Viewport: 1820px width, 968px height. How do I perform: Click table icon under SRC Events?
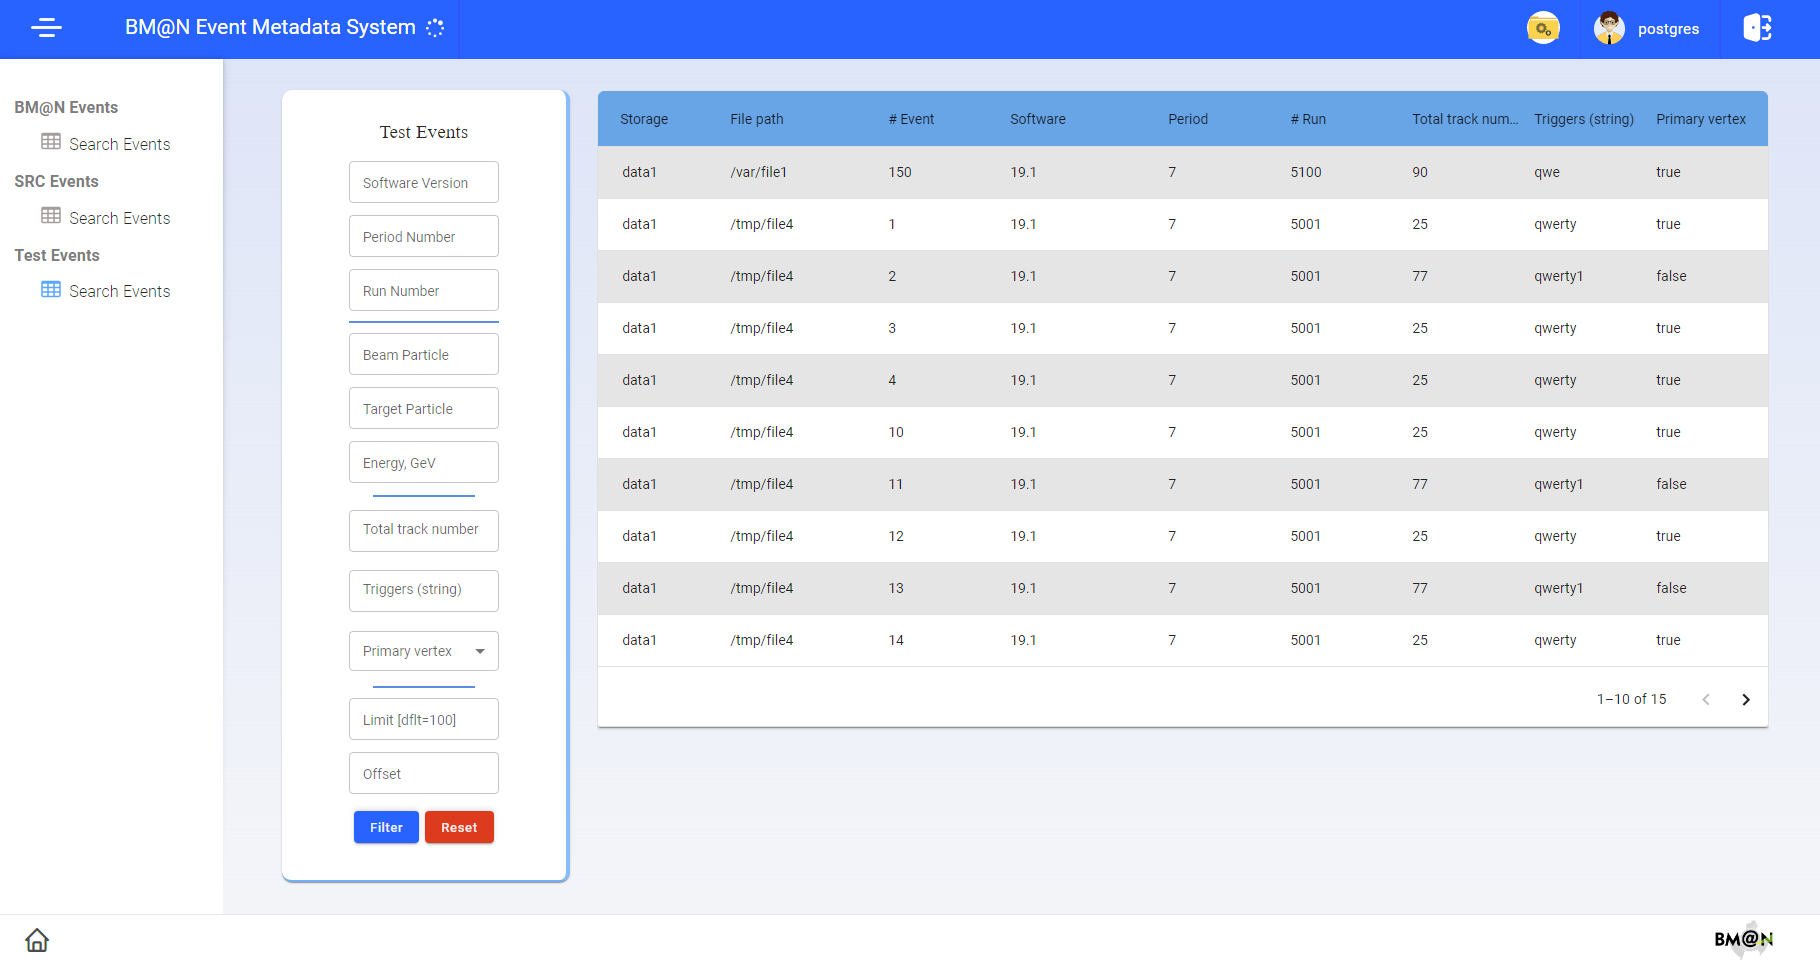tap(51, 216)
